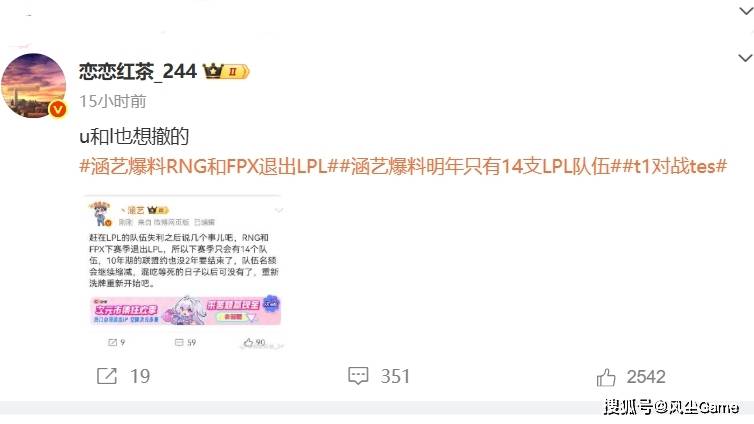Screen dimensions: 754x424
Task: Expand the post options chevron beside username
Action: pos(745,58)
